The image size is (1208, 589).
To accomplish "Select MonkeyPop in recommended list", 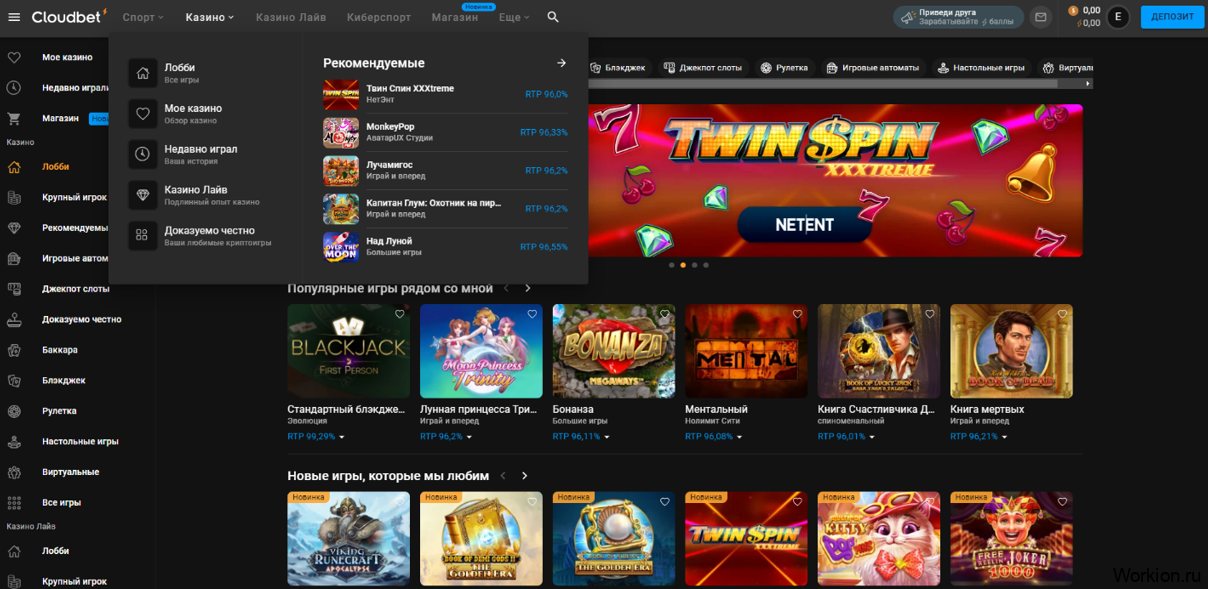I will [445, 132].
